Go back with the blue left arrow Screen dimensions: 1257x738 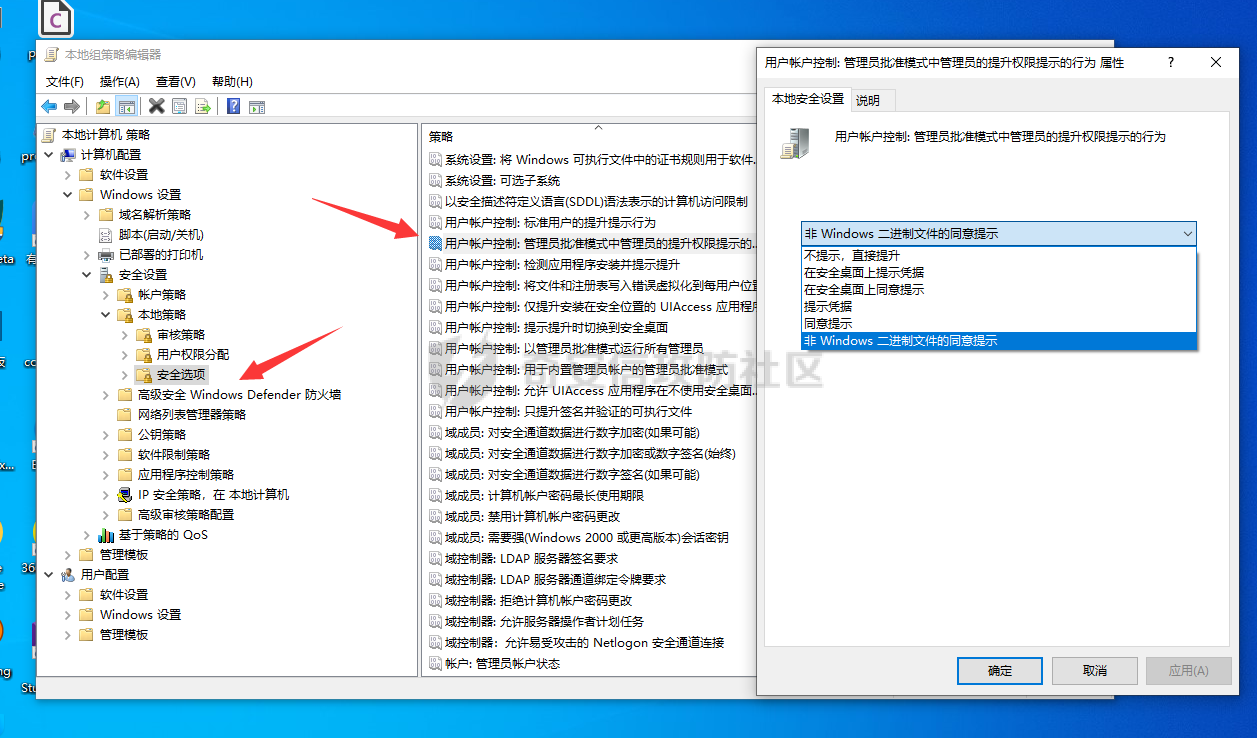pyautogui.click(x=49, y=106)
